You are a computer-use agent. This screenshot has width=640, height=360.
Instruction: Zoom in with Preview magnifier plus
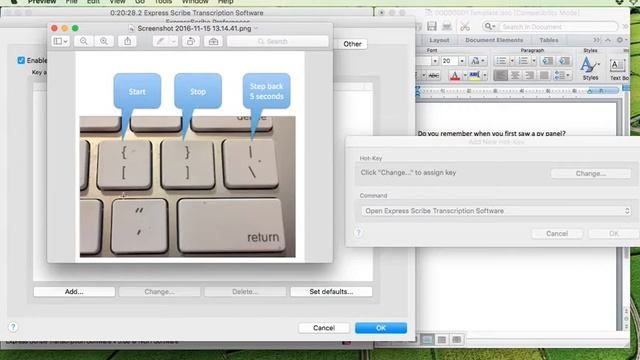[104, 41]
